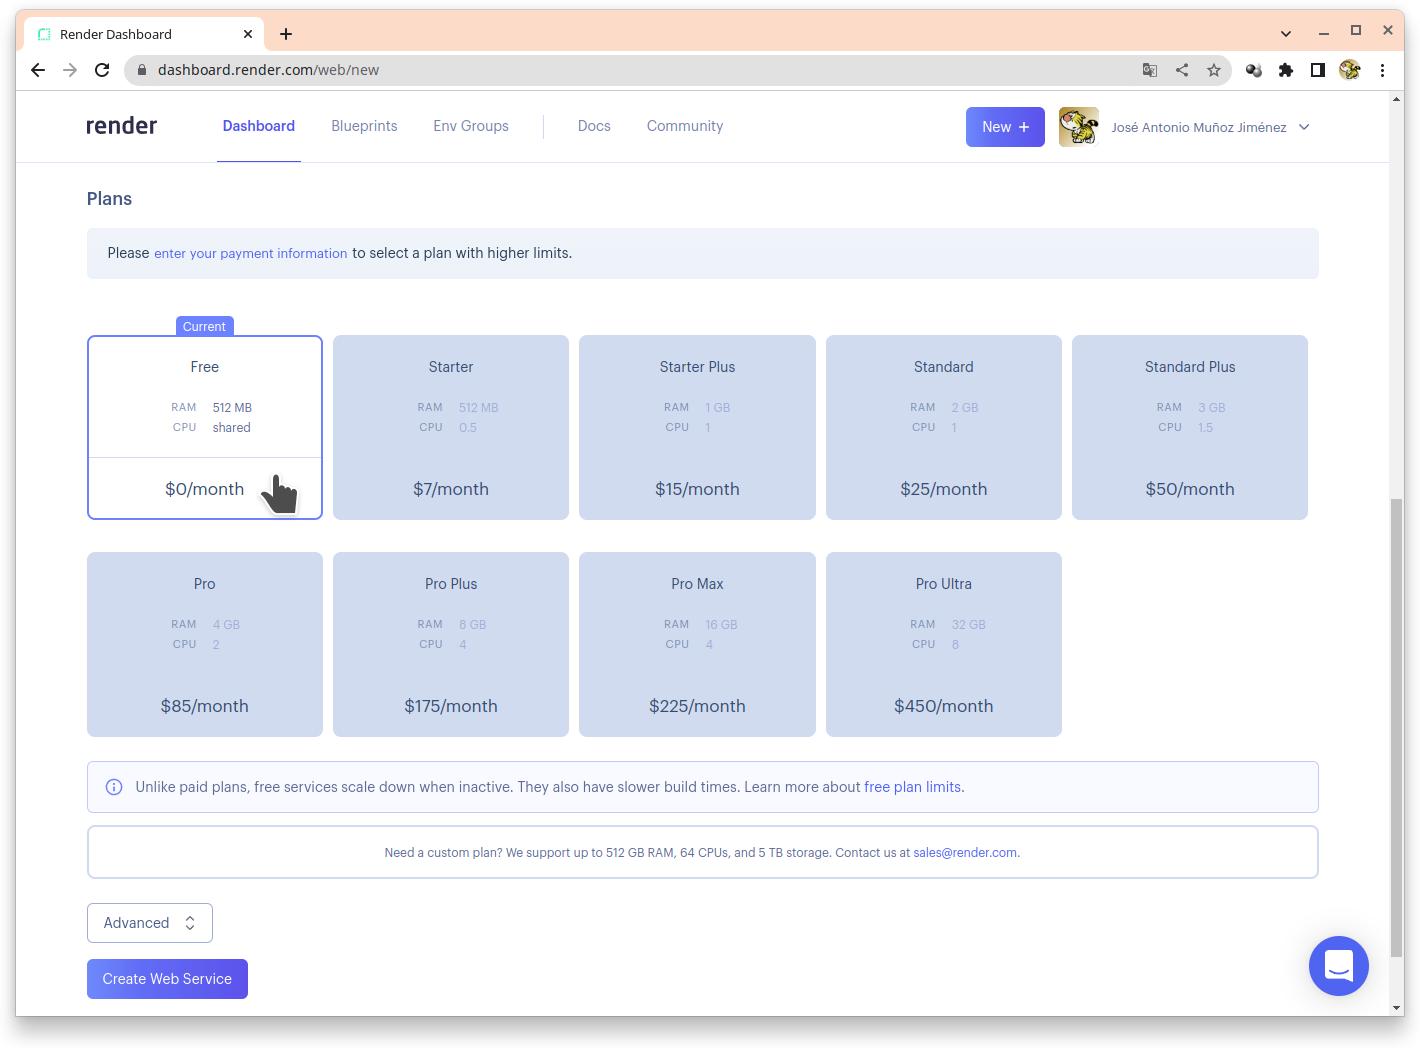The height and width of the screenshot is (1048, 1420).
Task: Open the Extensions puzzle icon
Action: click(x=1286, y=70)
